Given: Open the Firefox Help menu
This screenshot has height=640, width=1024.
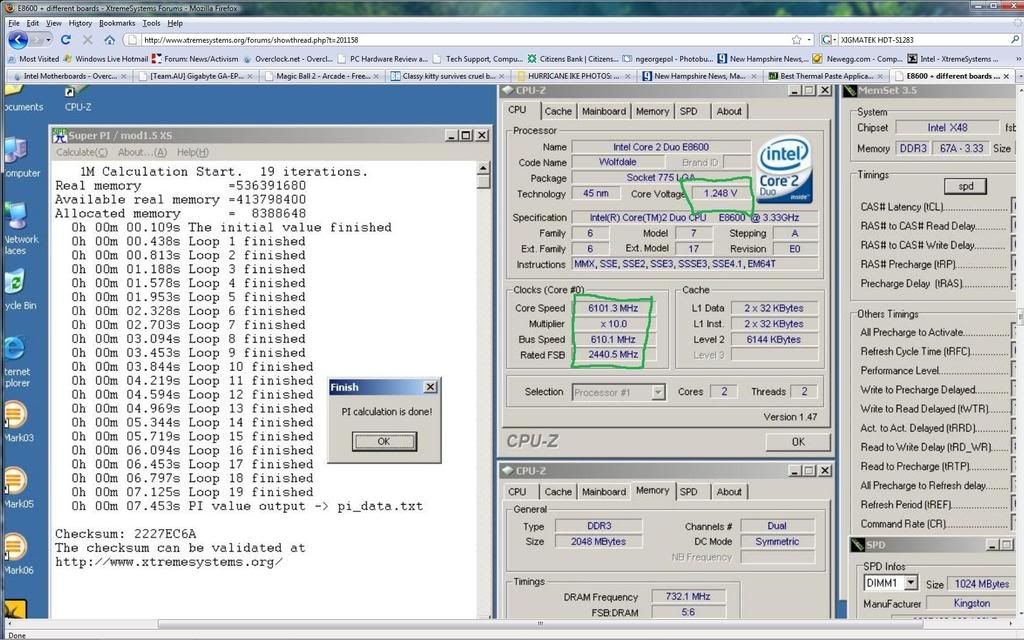Looking at the screenshot, I should (175, 23).
